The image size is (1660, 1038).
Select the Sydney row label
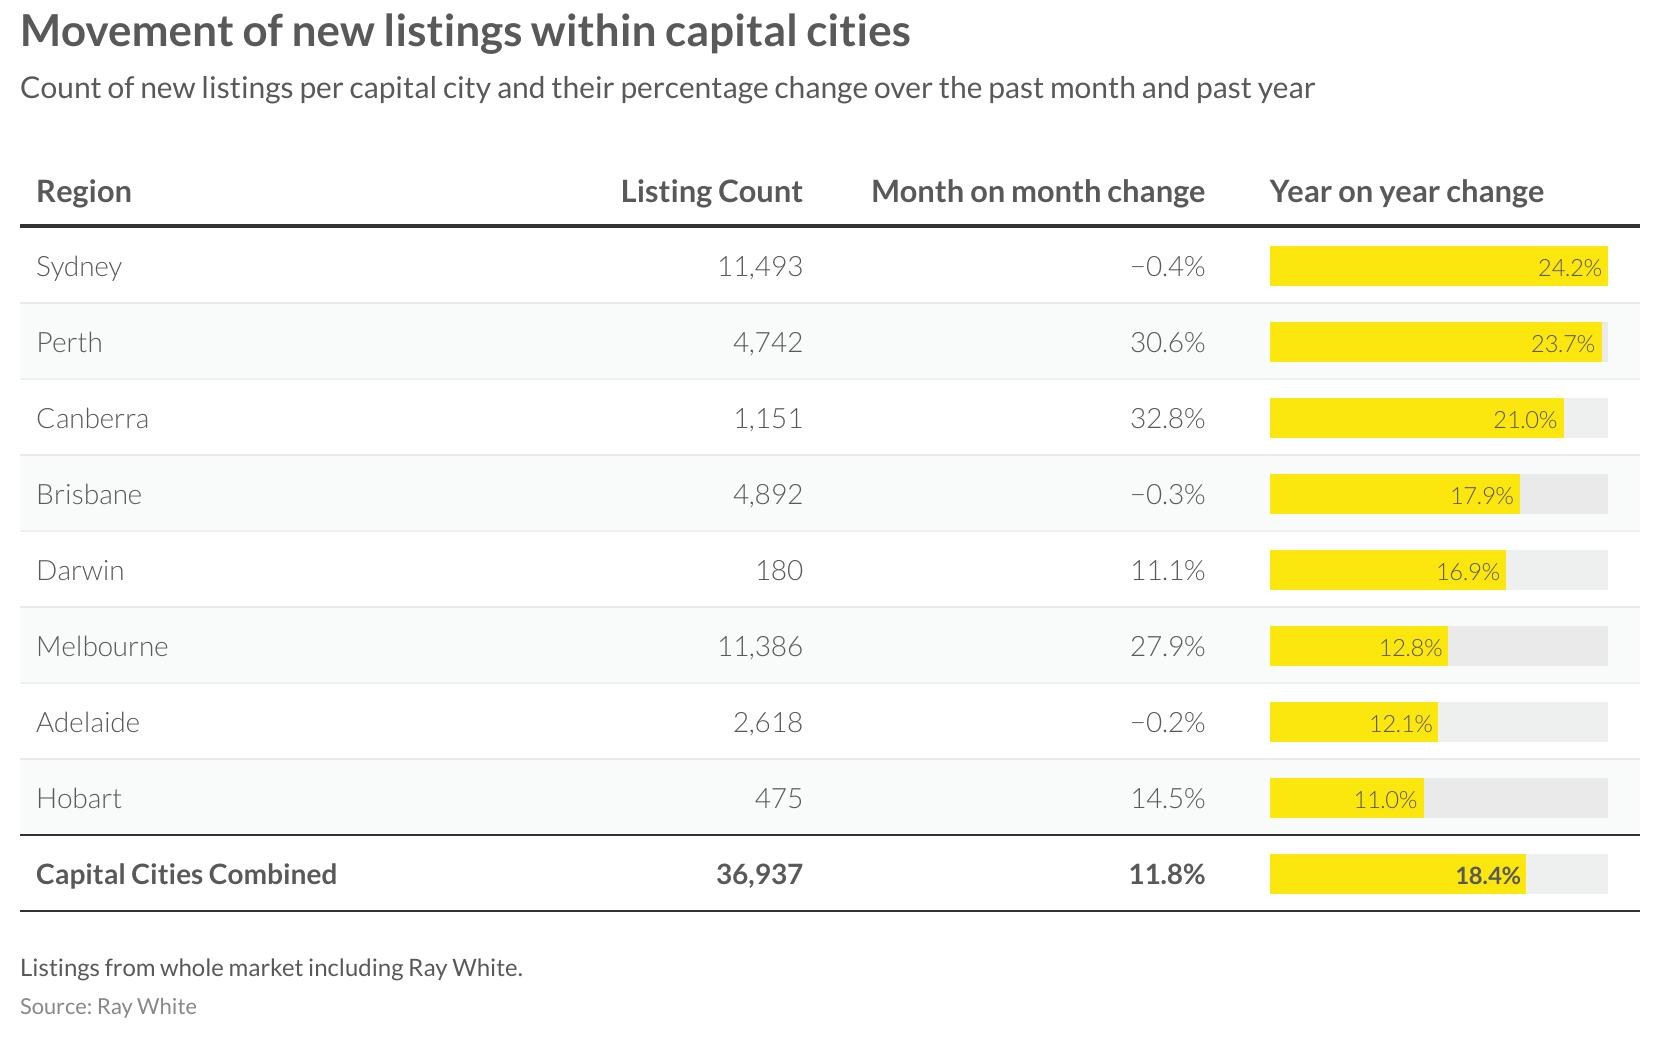coord(79,266)
